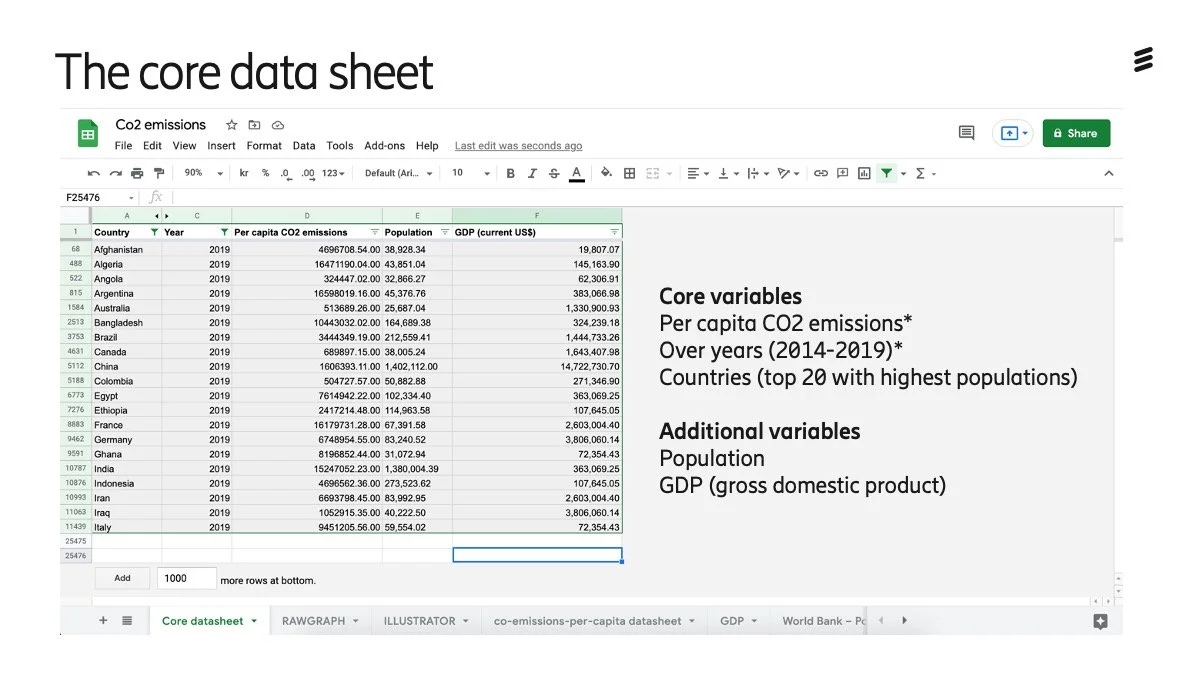Format as currency with the kr button
1200x675 pixels.
coord(244,173)
